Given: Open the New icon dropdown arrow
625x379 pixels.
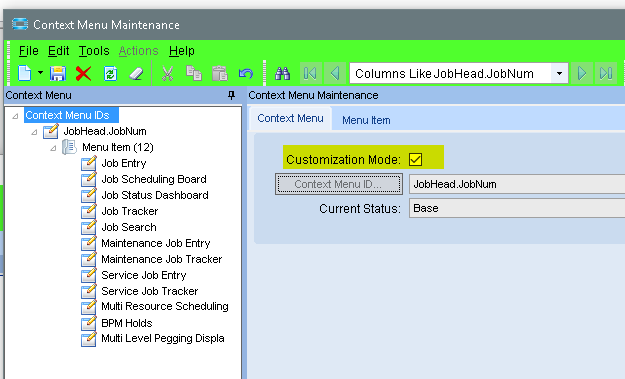Looking at the screenshot, I should pos(40,73).
